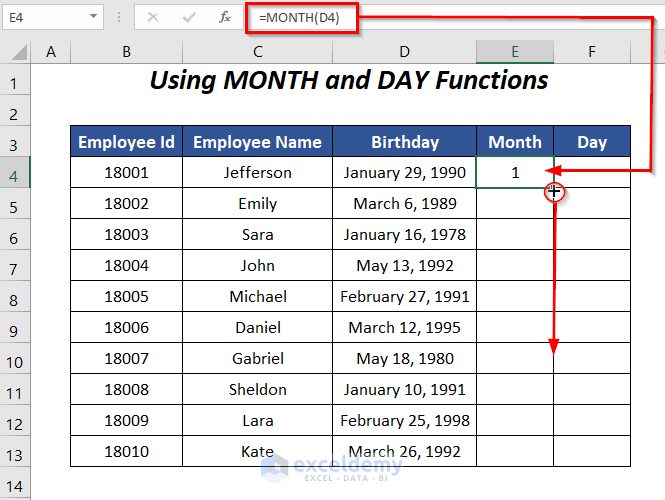
Task: Select cell 'January 29, 1990'
Action: pos(405,172)
